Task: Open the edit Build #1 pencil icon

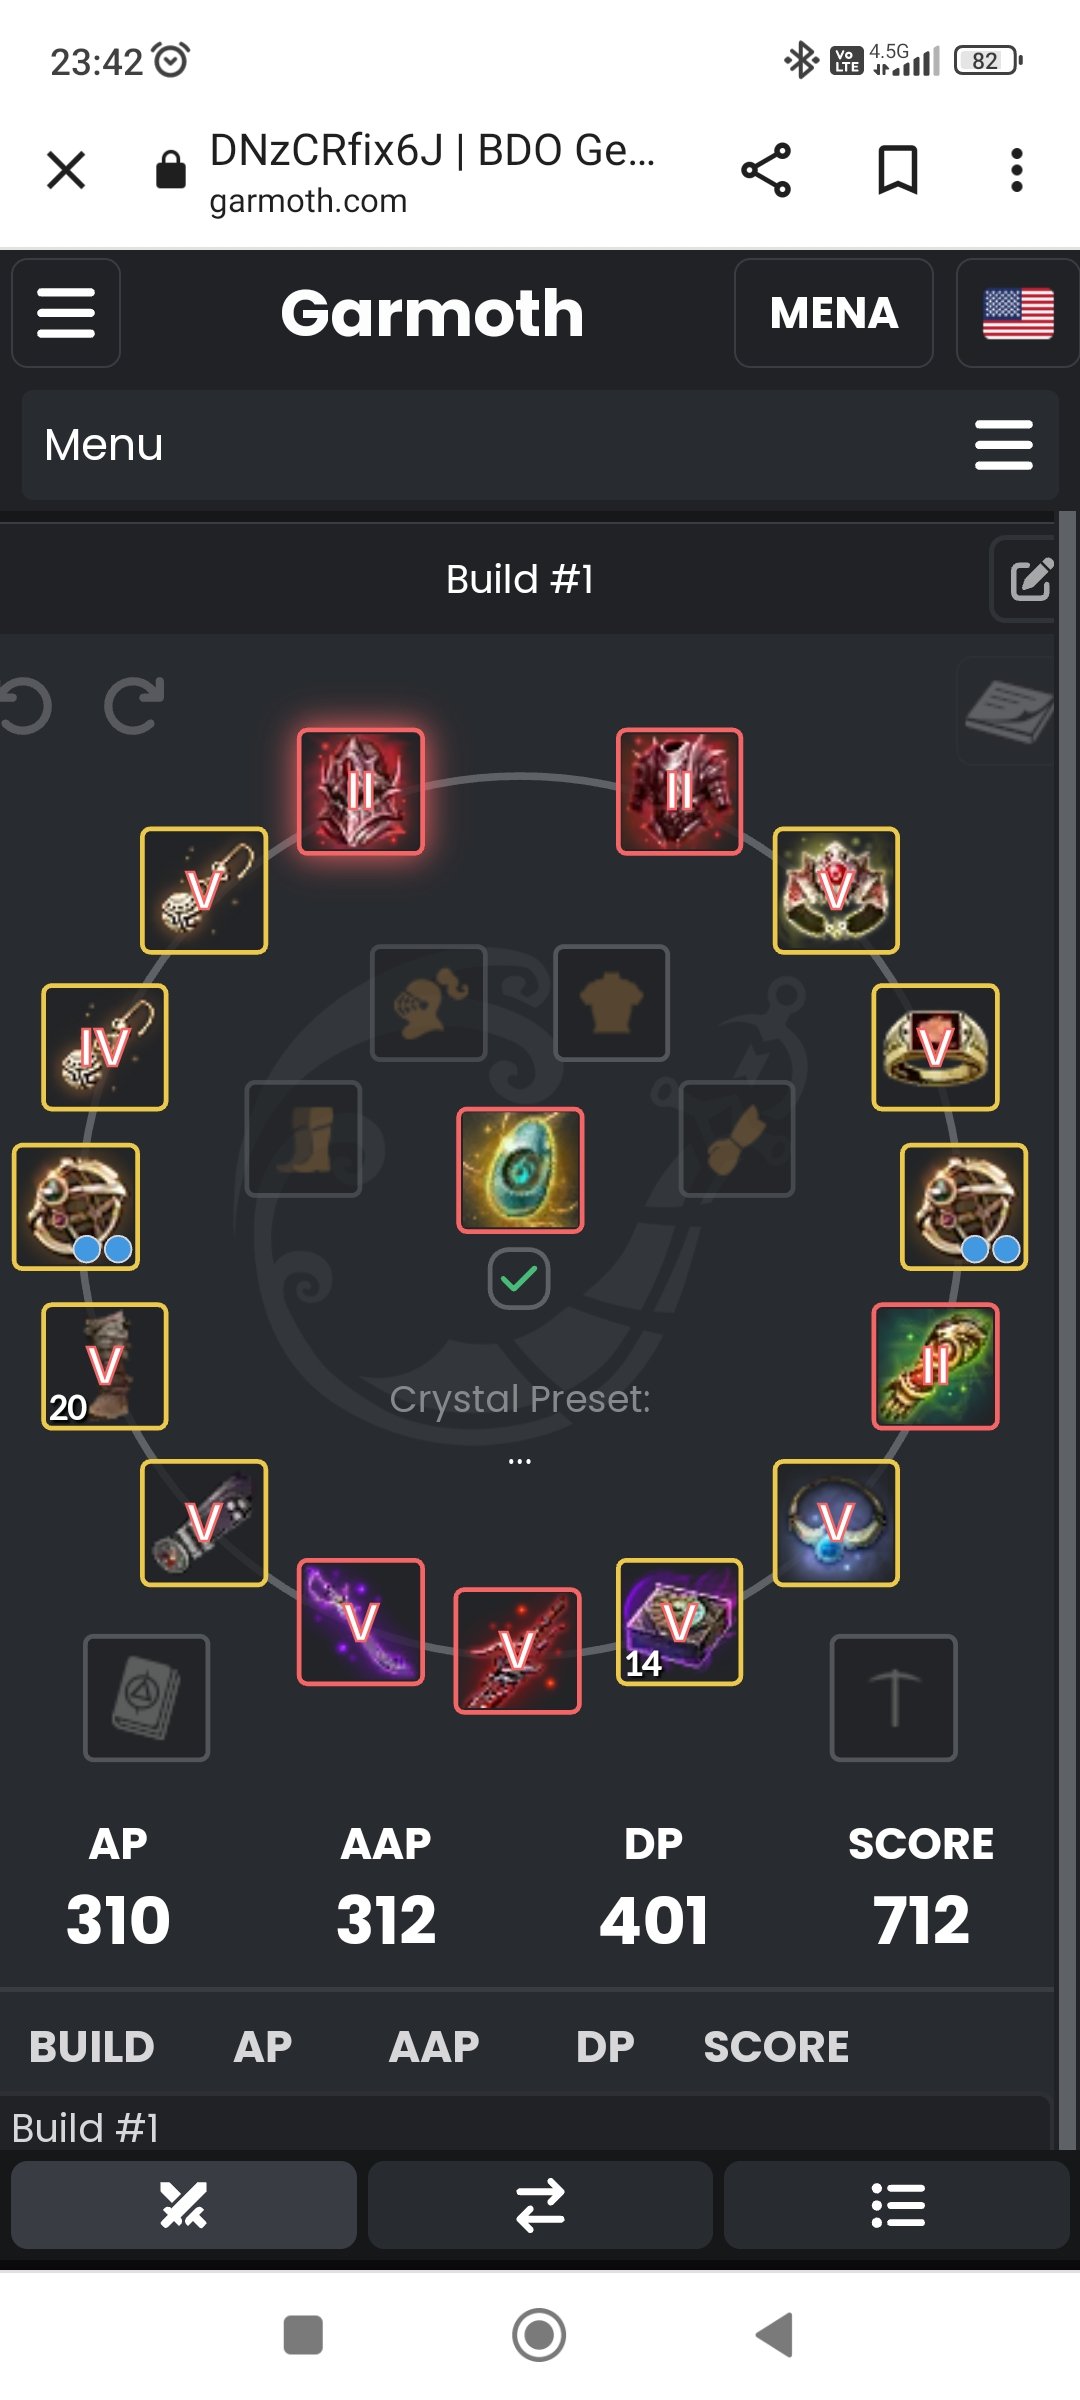Action: 1029,579
